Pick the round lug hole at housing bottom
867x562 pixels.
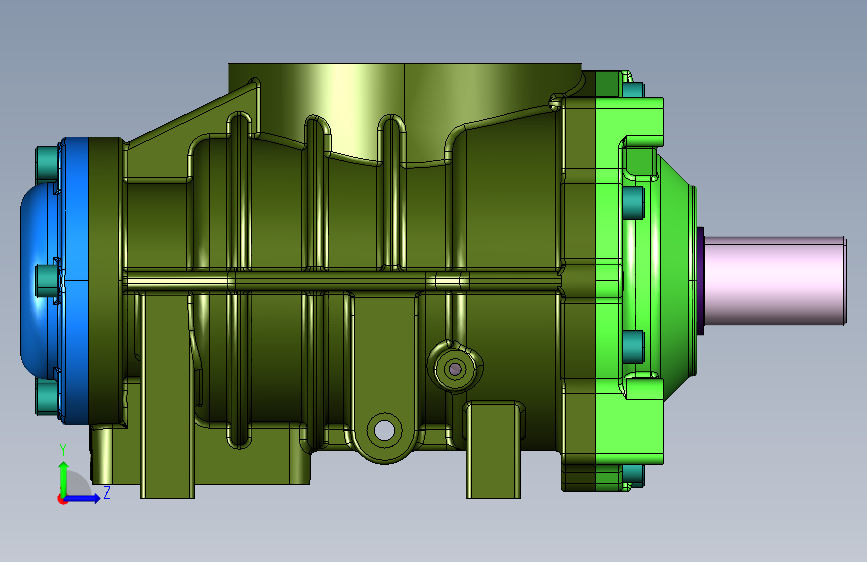[x=384, y=430]
